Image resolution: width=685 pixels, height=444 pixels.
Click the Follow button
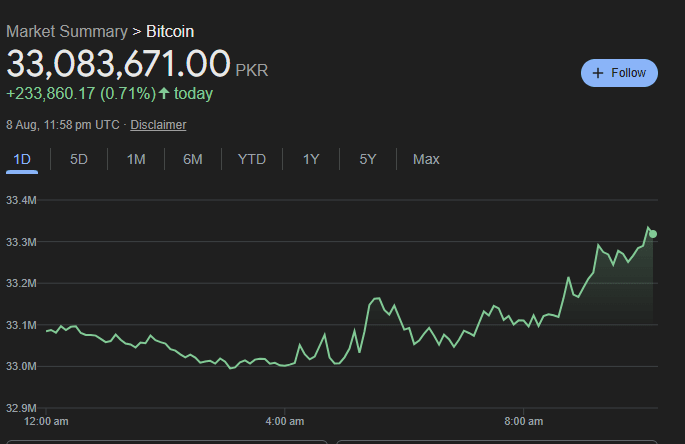[619, 73]
